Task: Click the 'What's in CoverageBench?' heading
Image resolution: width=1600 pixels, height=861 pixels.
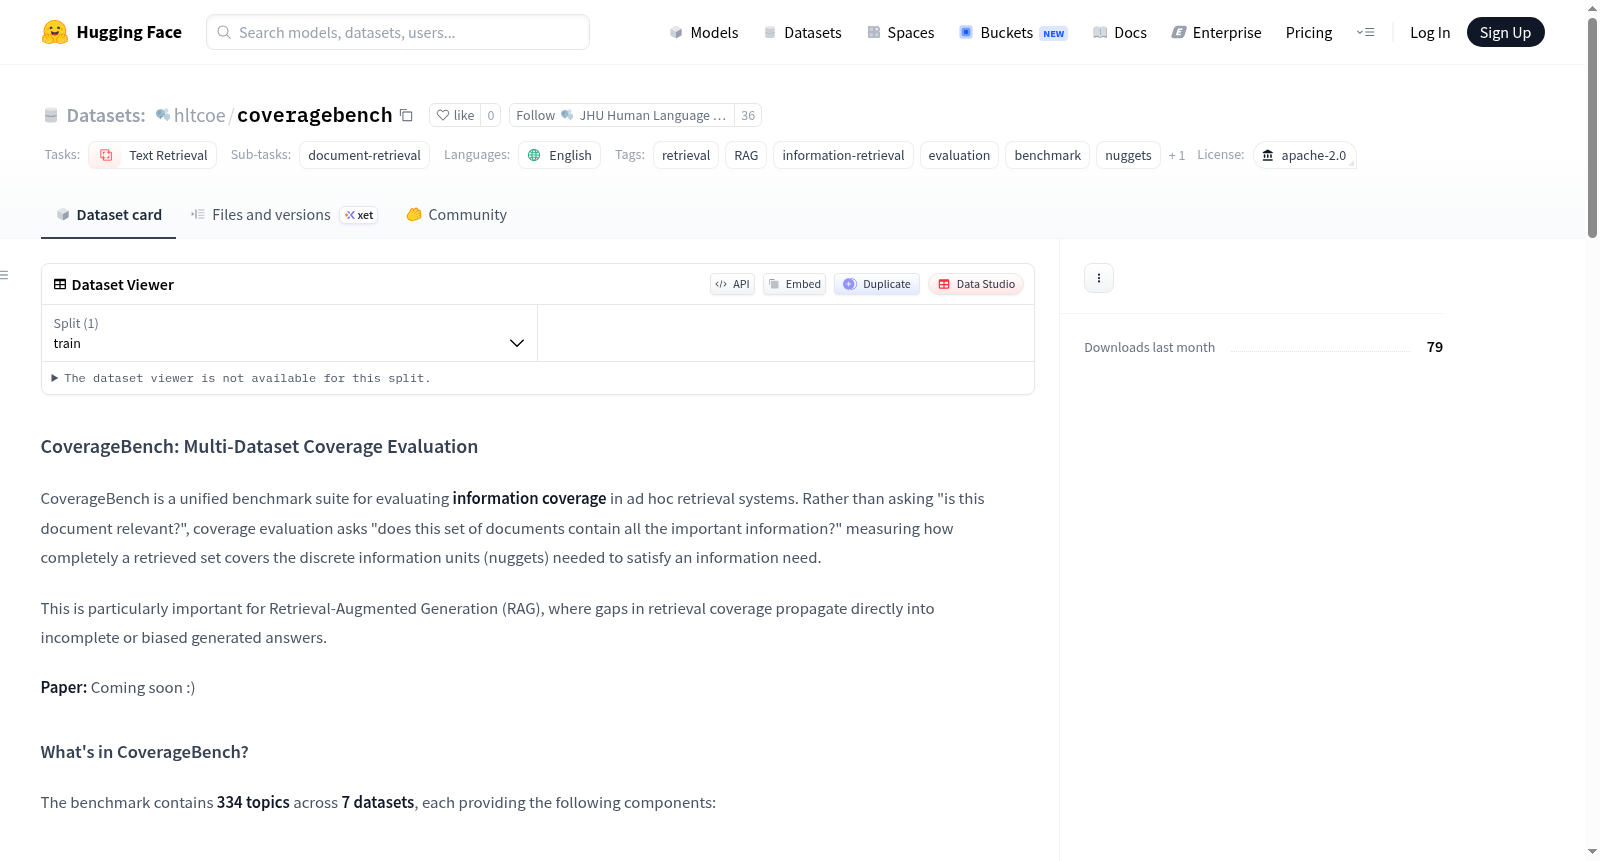Action: [145, 752]
